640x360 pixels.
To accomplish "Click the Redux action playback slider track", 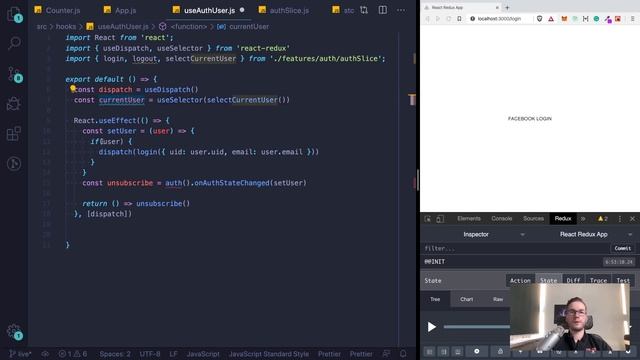I will click(x=476, y=327).
